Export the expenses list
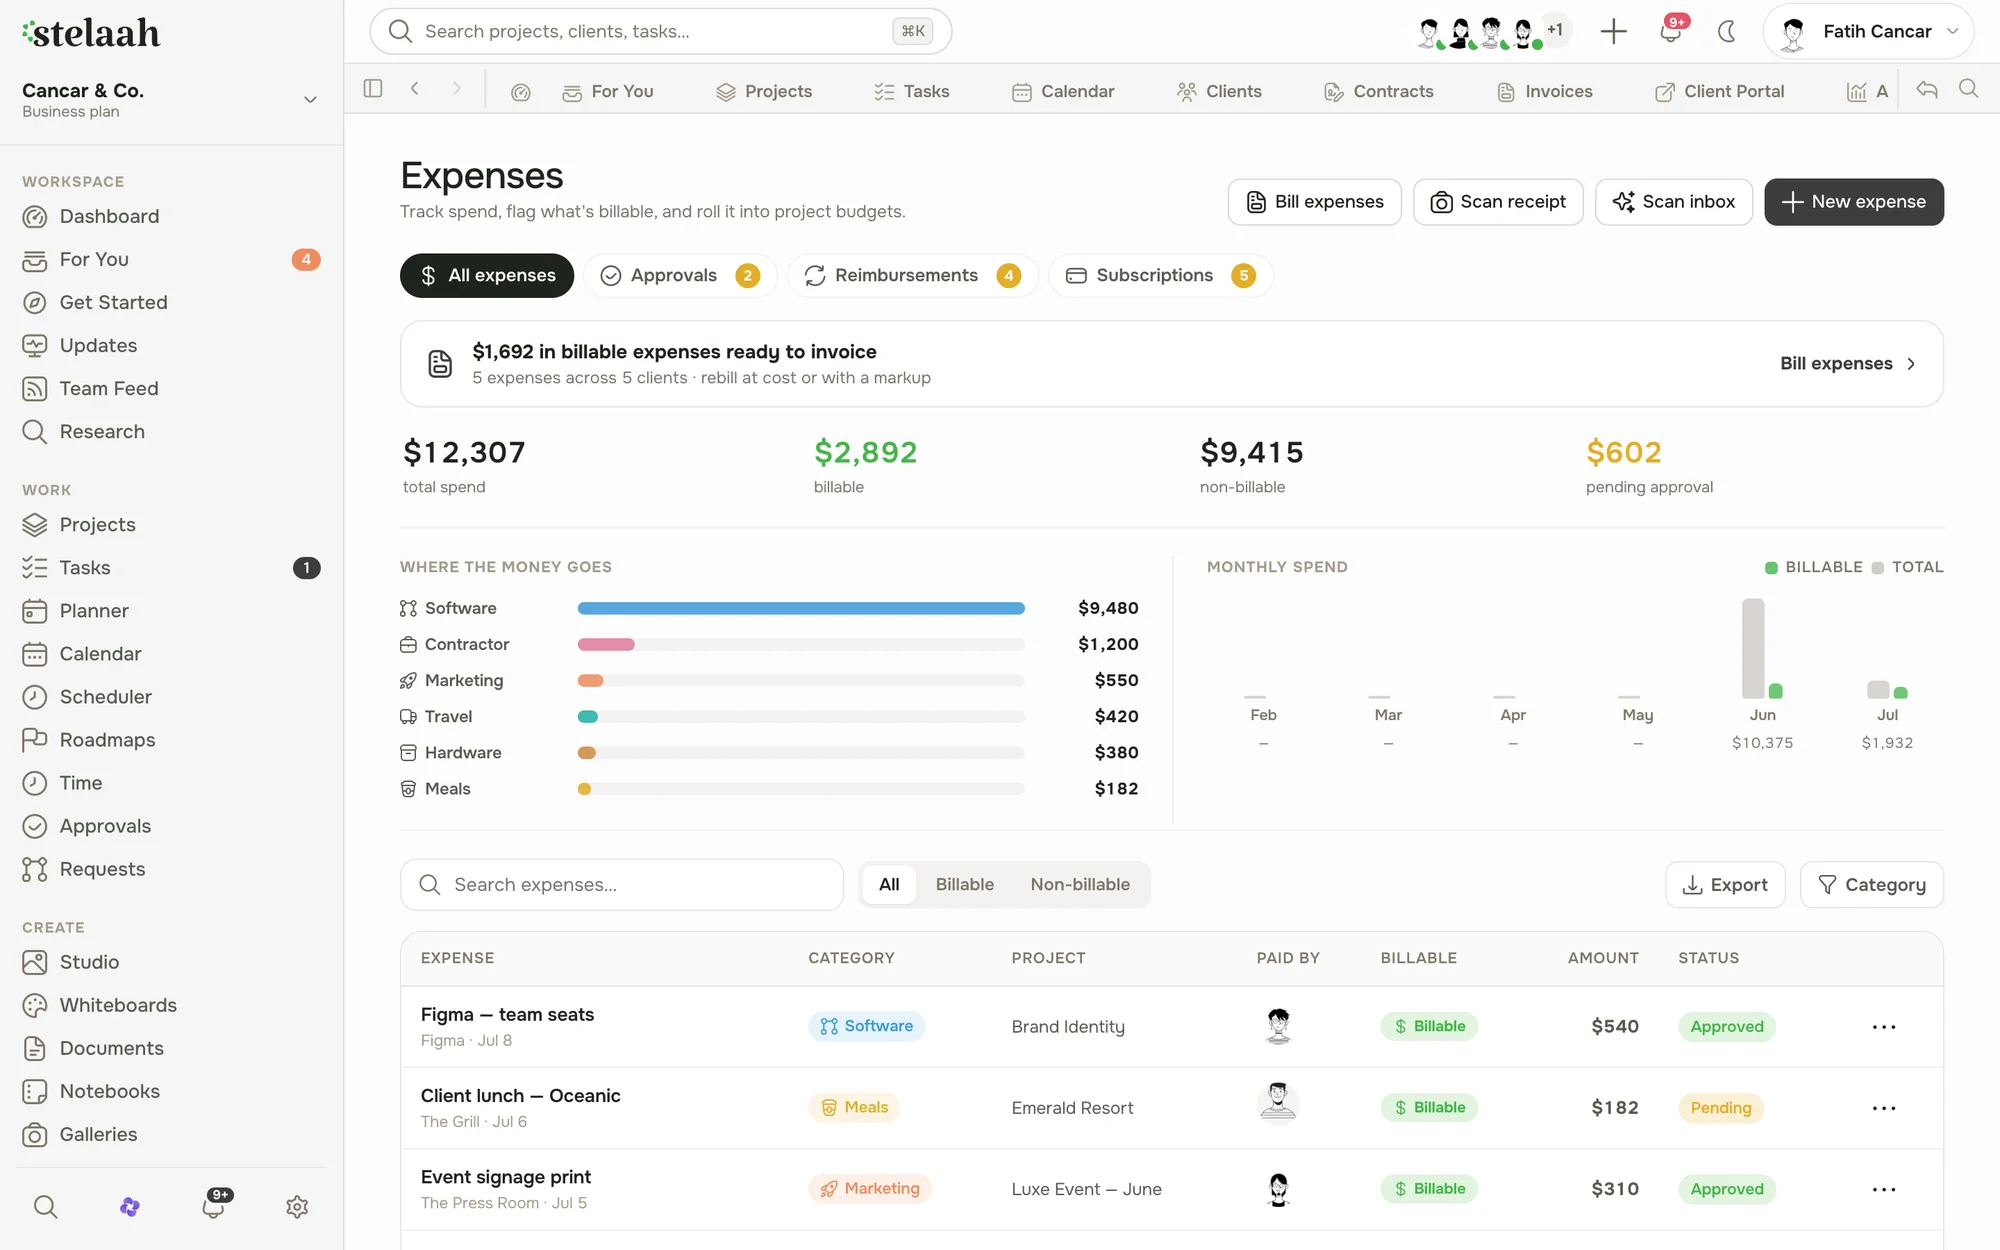 tap(1725, 885)
